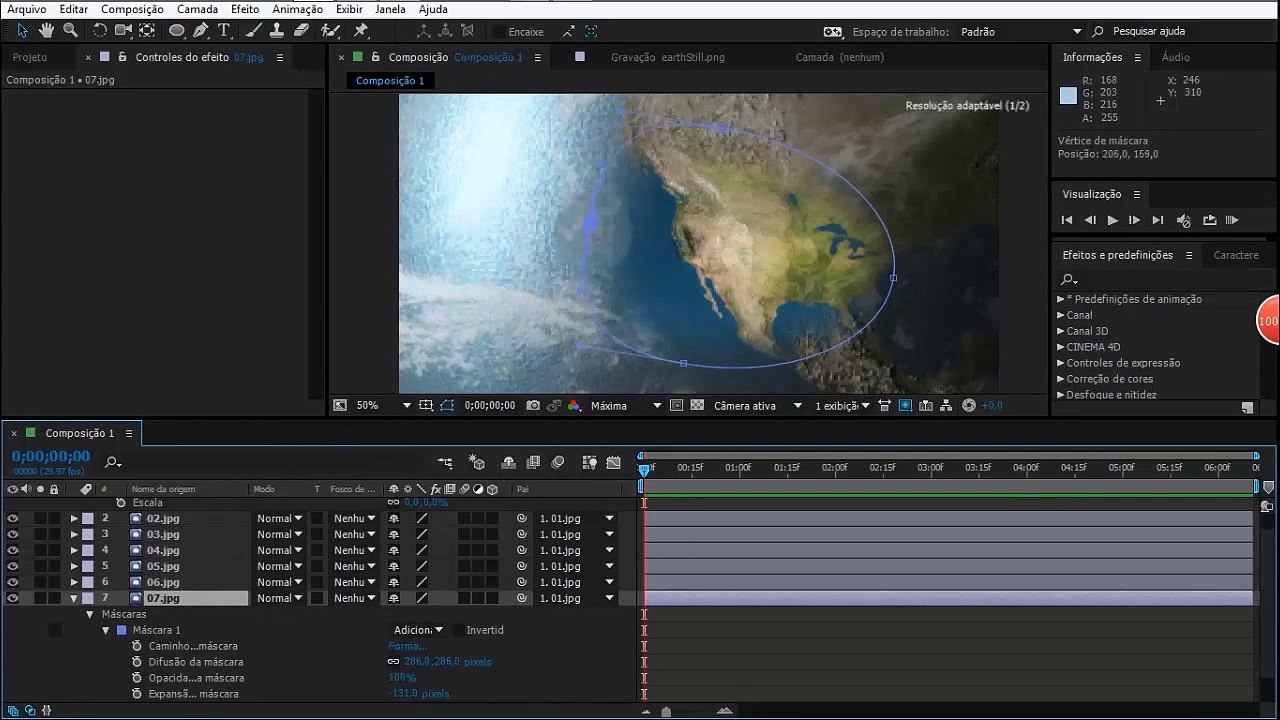1280x720 pixels.
Task: Open the Composição menu
Action: 132,9
